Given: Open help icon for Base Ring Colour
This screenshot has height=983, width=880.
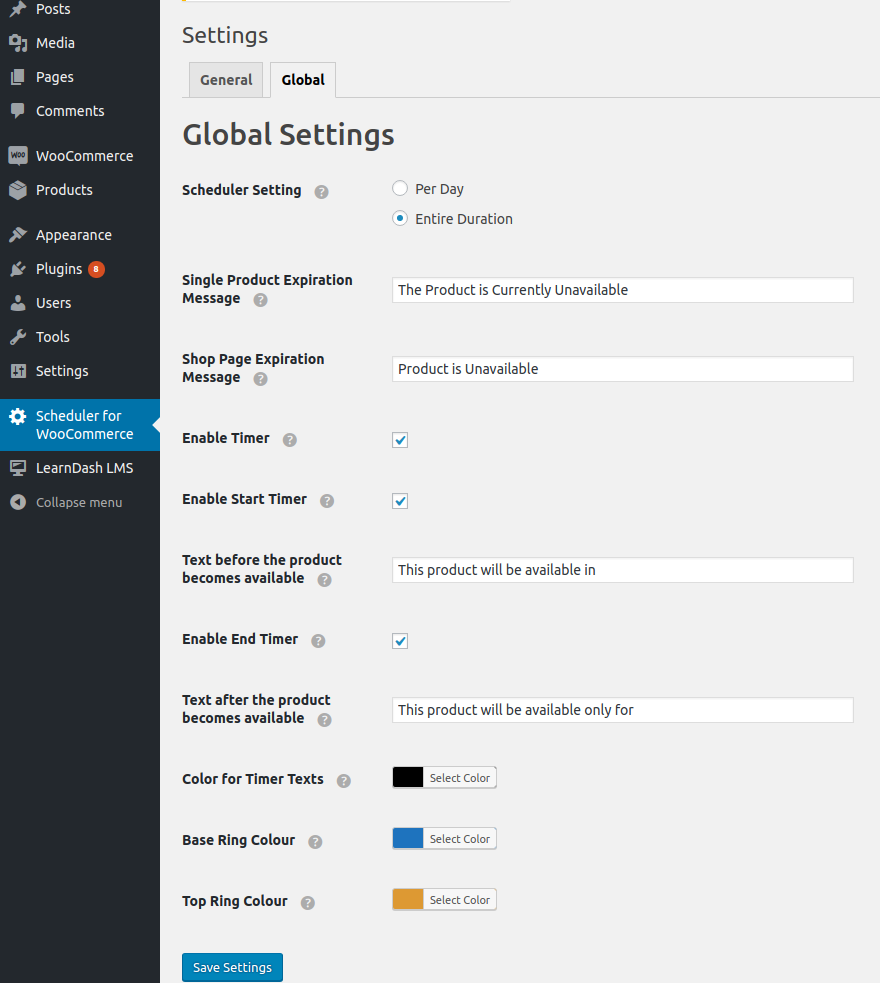Looking at the screenshot, I should (315, 841).
